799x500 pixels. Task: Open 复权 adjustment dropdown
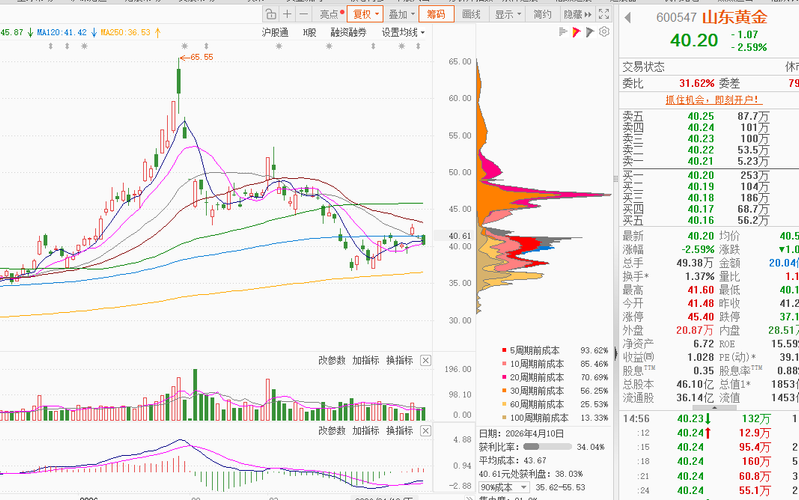tap(365, 14)
